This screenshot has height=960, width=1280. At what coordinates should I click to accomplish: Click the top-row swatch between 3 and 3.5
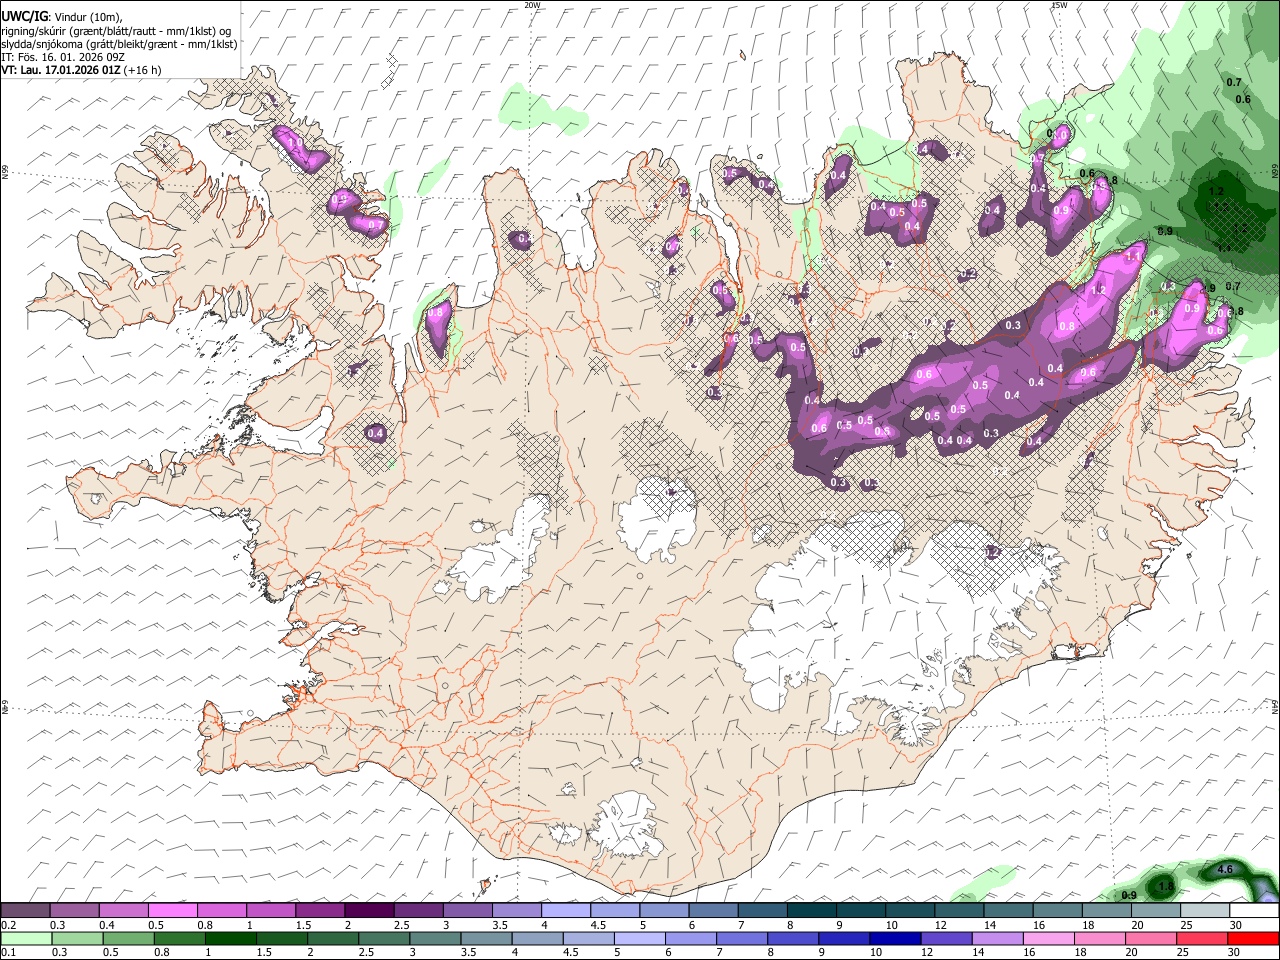click(x=467, y=910)
